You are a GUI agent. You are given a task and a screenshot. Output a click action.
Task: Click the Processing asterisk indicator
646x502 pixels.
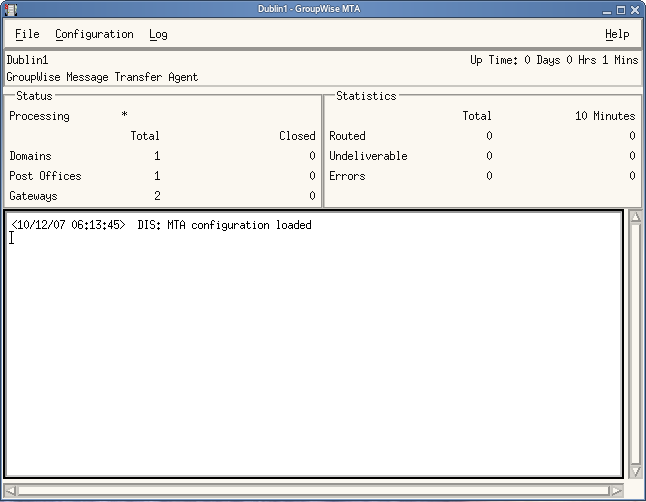(x=124, y=114)
